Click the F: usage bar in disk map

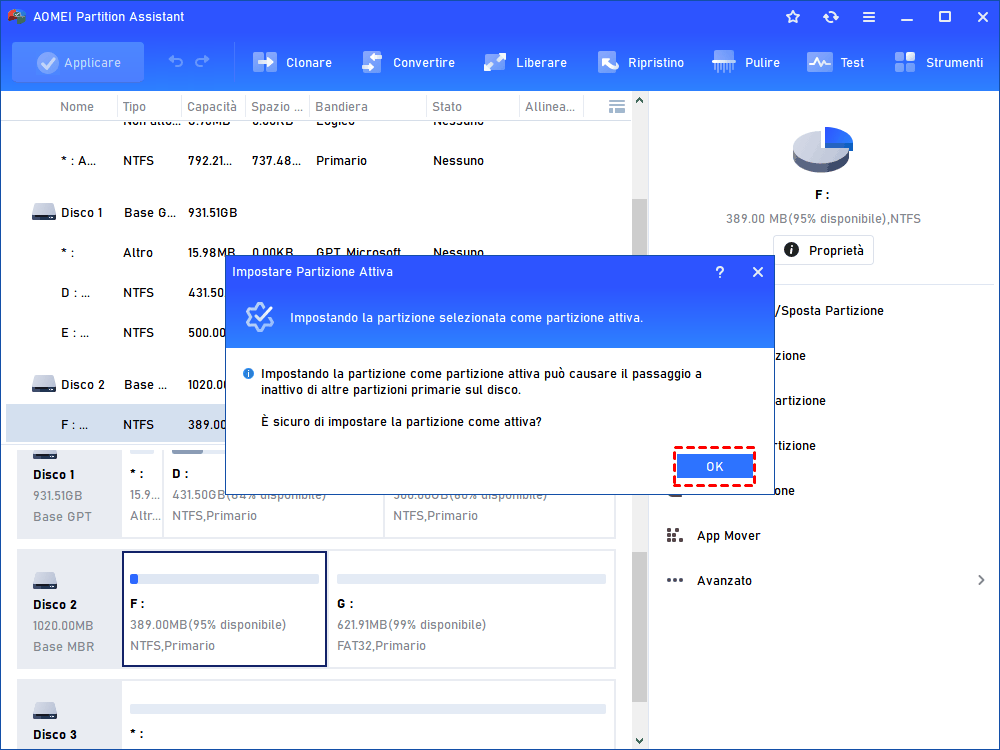(224, 579)
